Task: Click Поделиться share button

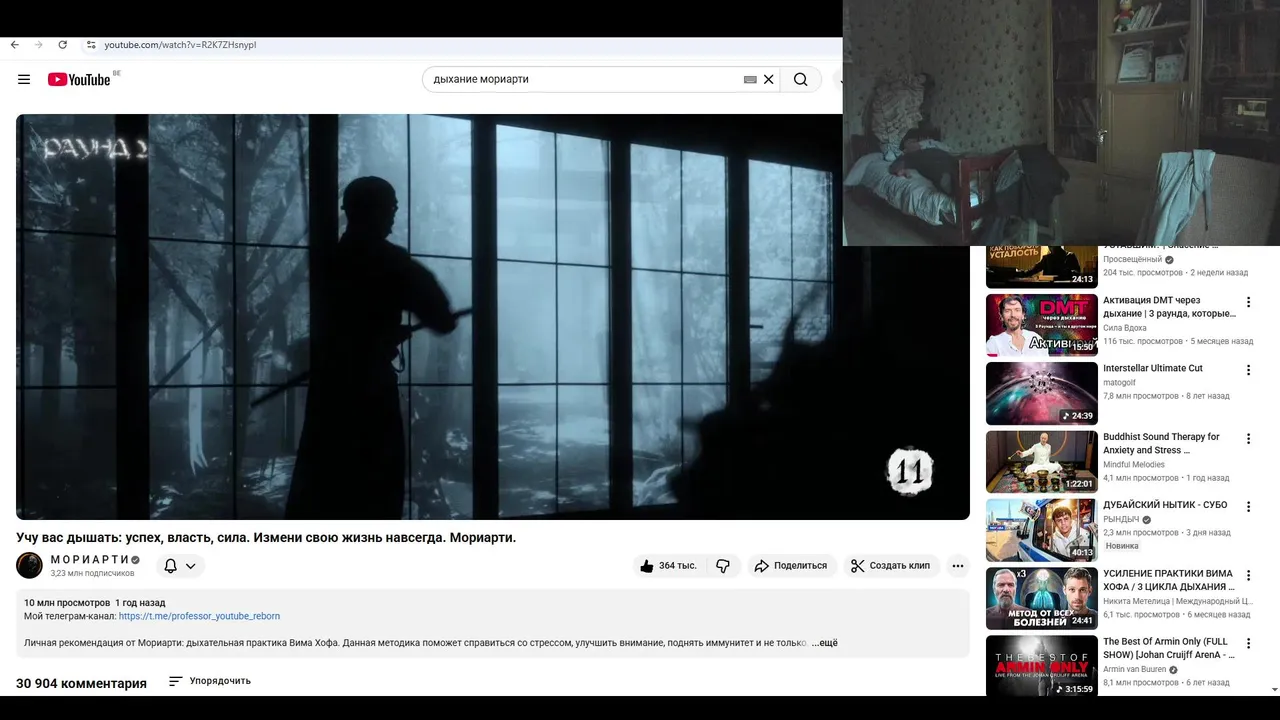Action: 790,566
